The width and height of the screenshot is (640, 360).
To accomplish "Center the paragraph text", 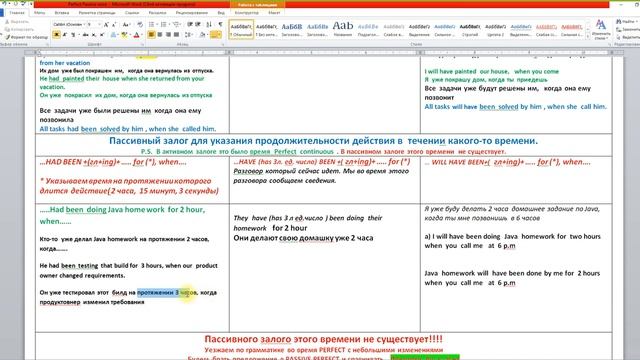I will coord(160,35).
